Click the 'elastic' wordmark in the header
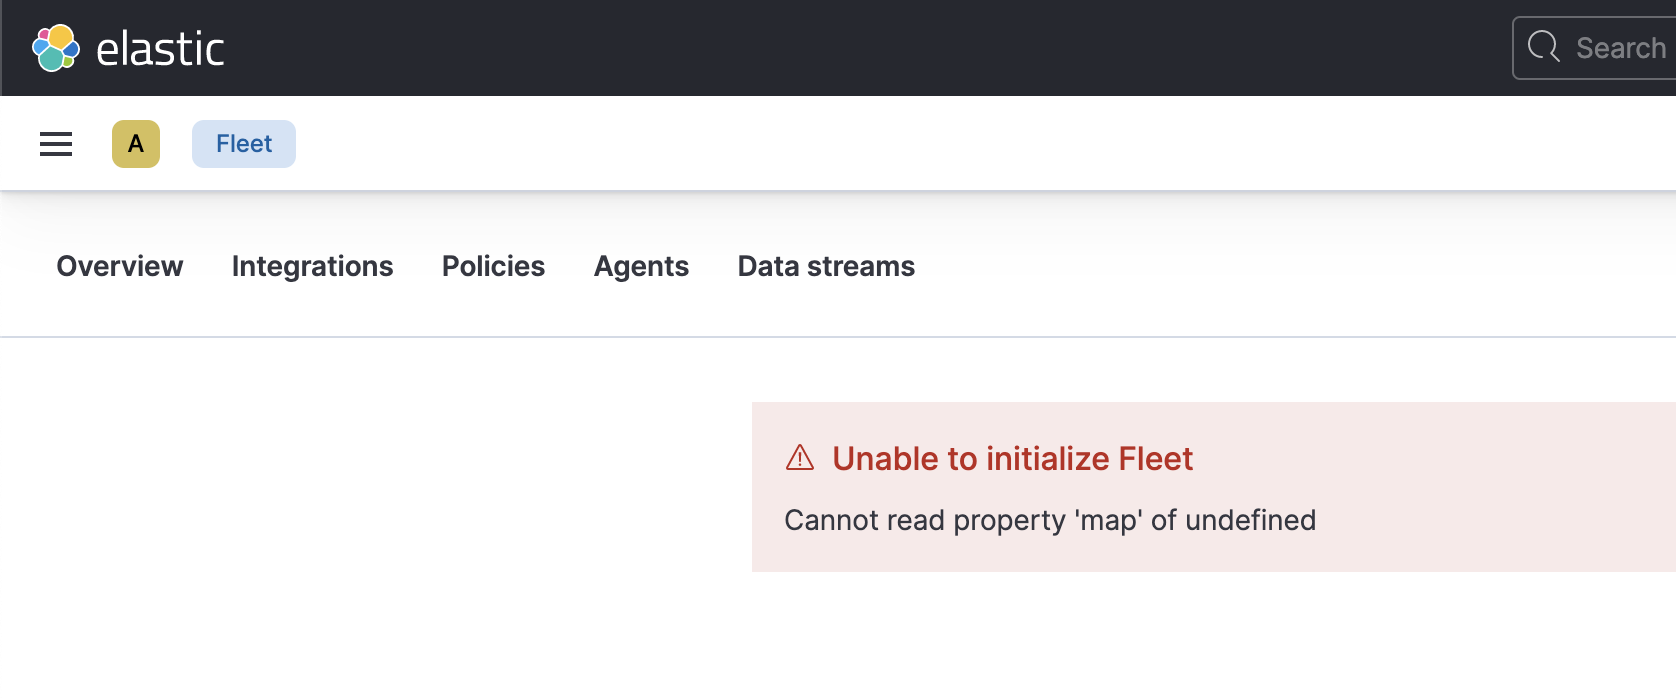 pos(158,47)
